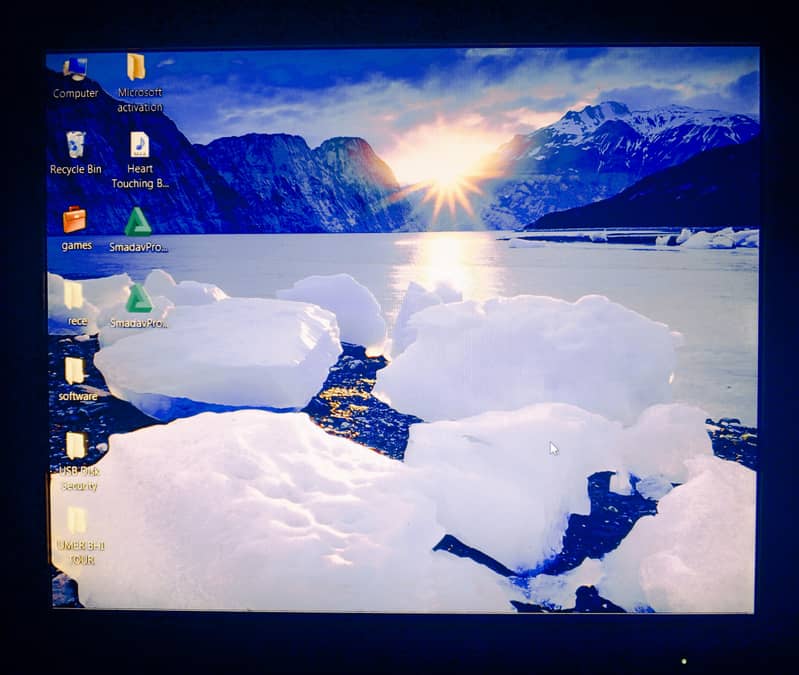Click the Recycle Bin icon
799x675 pixels.
pyautogui.click(x=75, y=144)
